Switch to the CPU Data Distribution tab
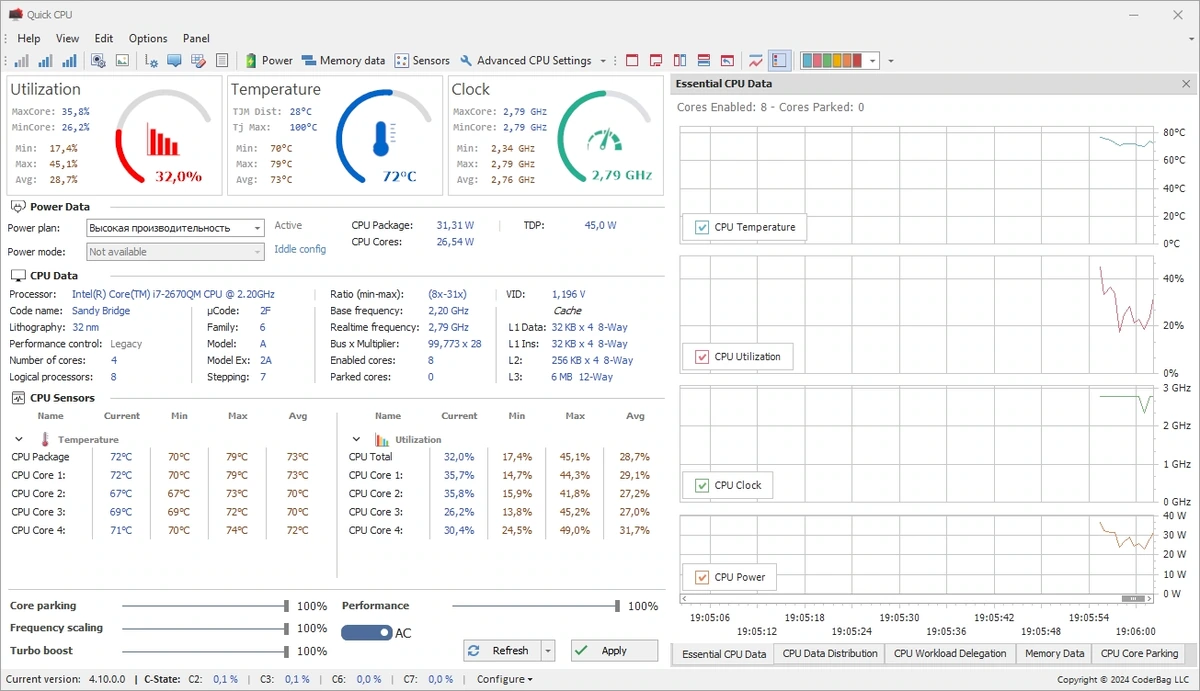 tap(830, 654)
